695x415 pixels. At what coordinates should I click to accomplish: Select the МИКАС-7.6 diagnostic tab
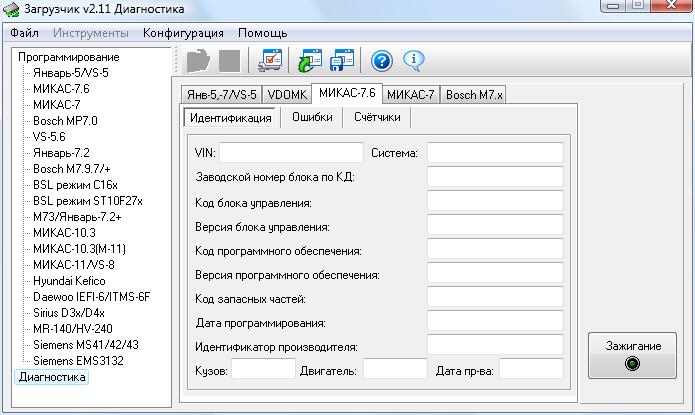pyautogui.click(x=347, y=93)
